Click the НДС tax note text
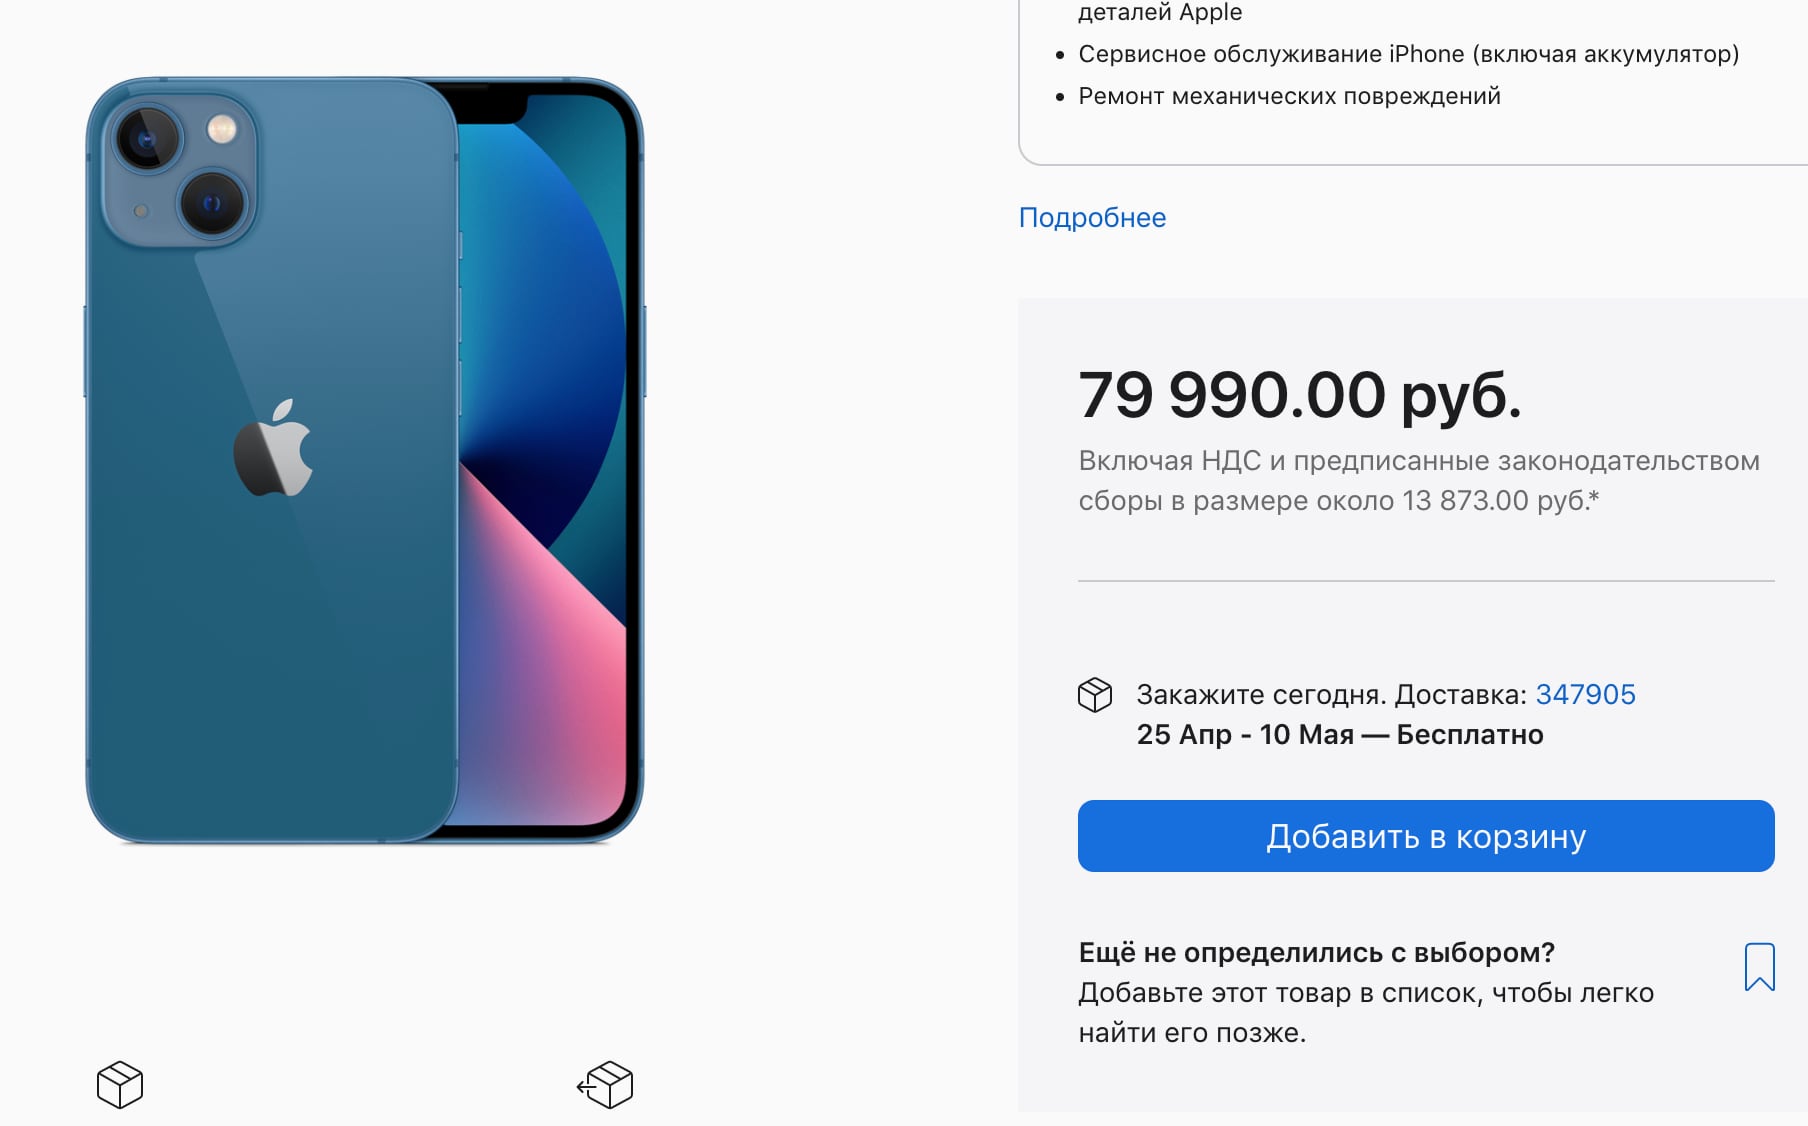Image resolution: width=1808 pixels, height=1126 pixels. coord(1419,481)
